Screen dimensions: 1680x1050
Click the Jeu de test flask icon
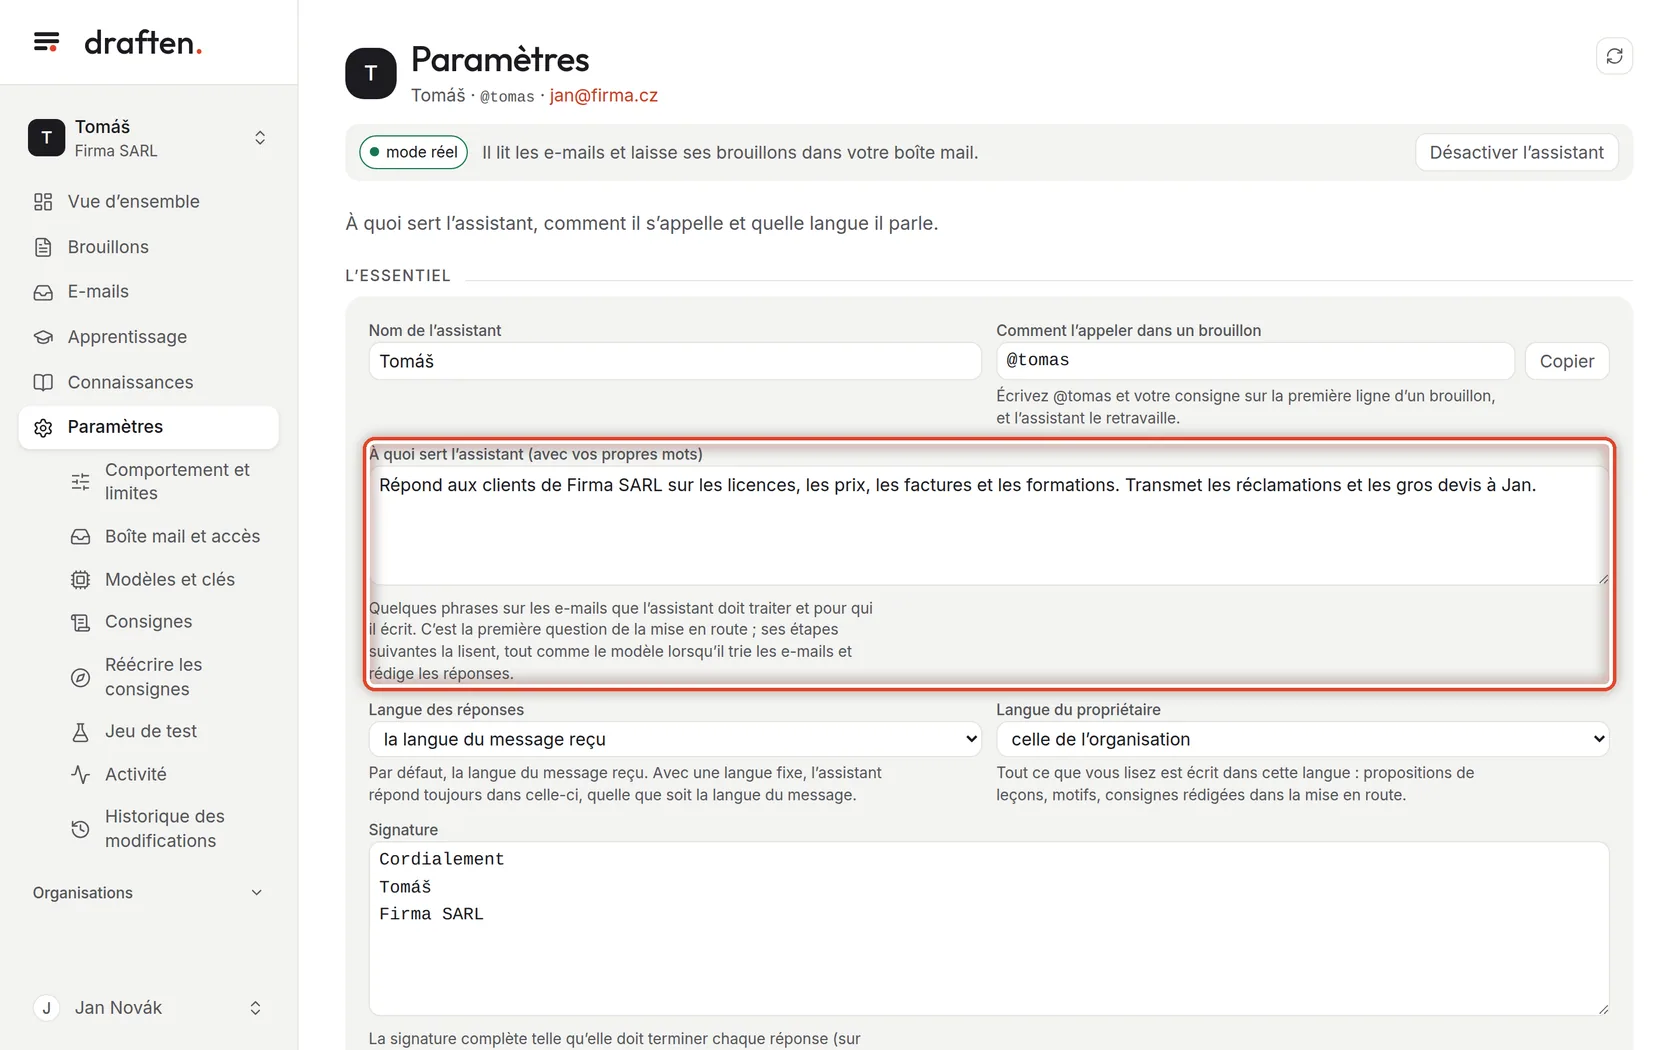[x=81, y=732]
